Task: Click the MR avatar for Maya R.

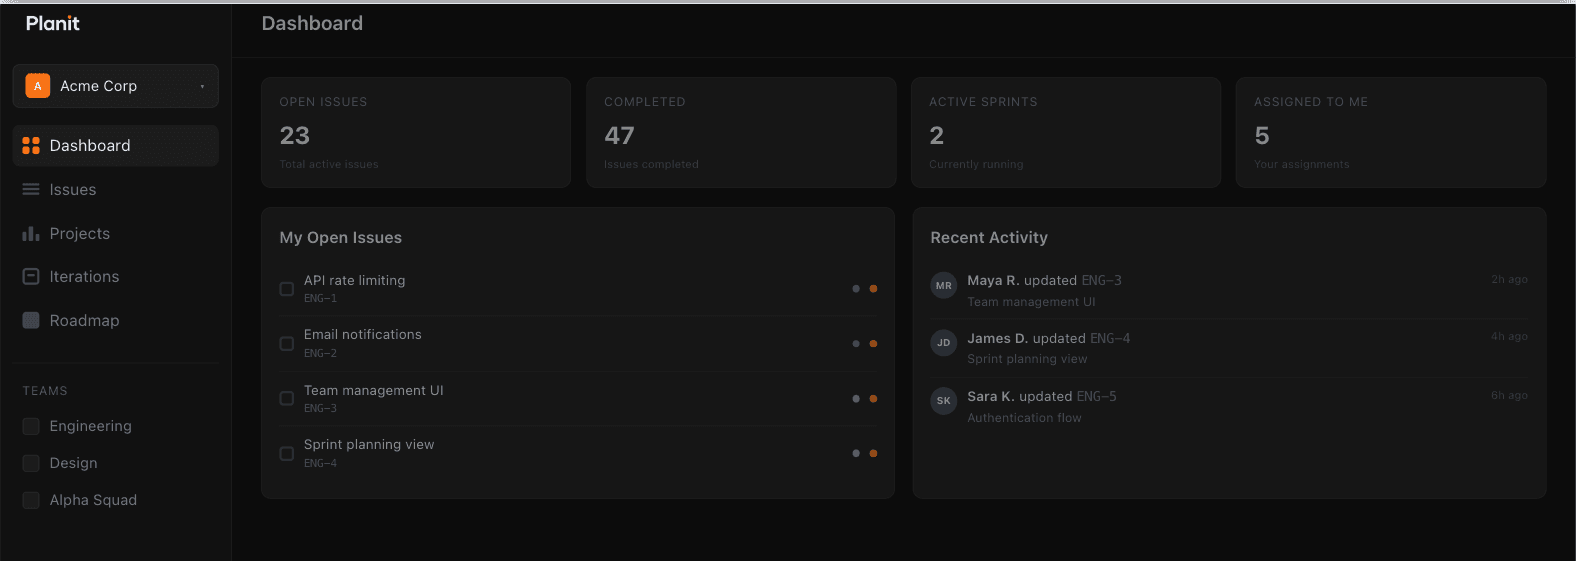Action: (944, 286)
